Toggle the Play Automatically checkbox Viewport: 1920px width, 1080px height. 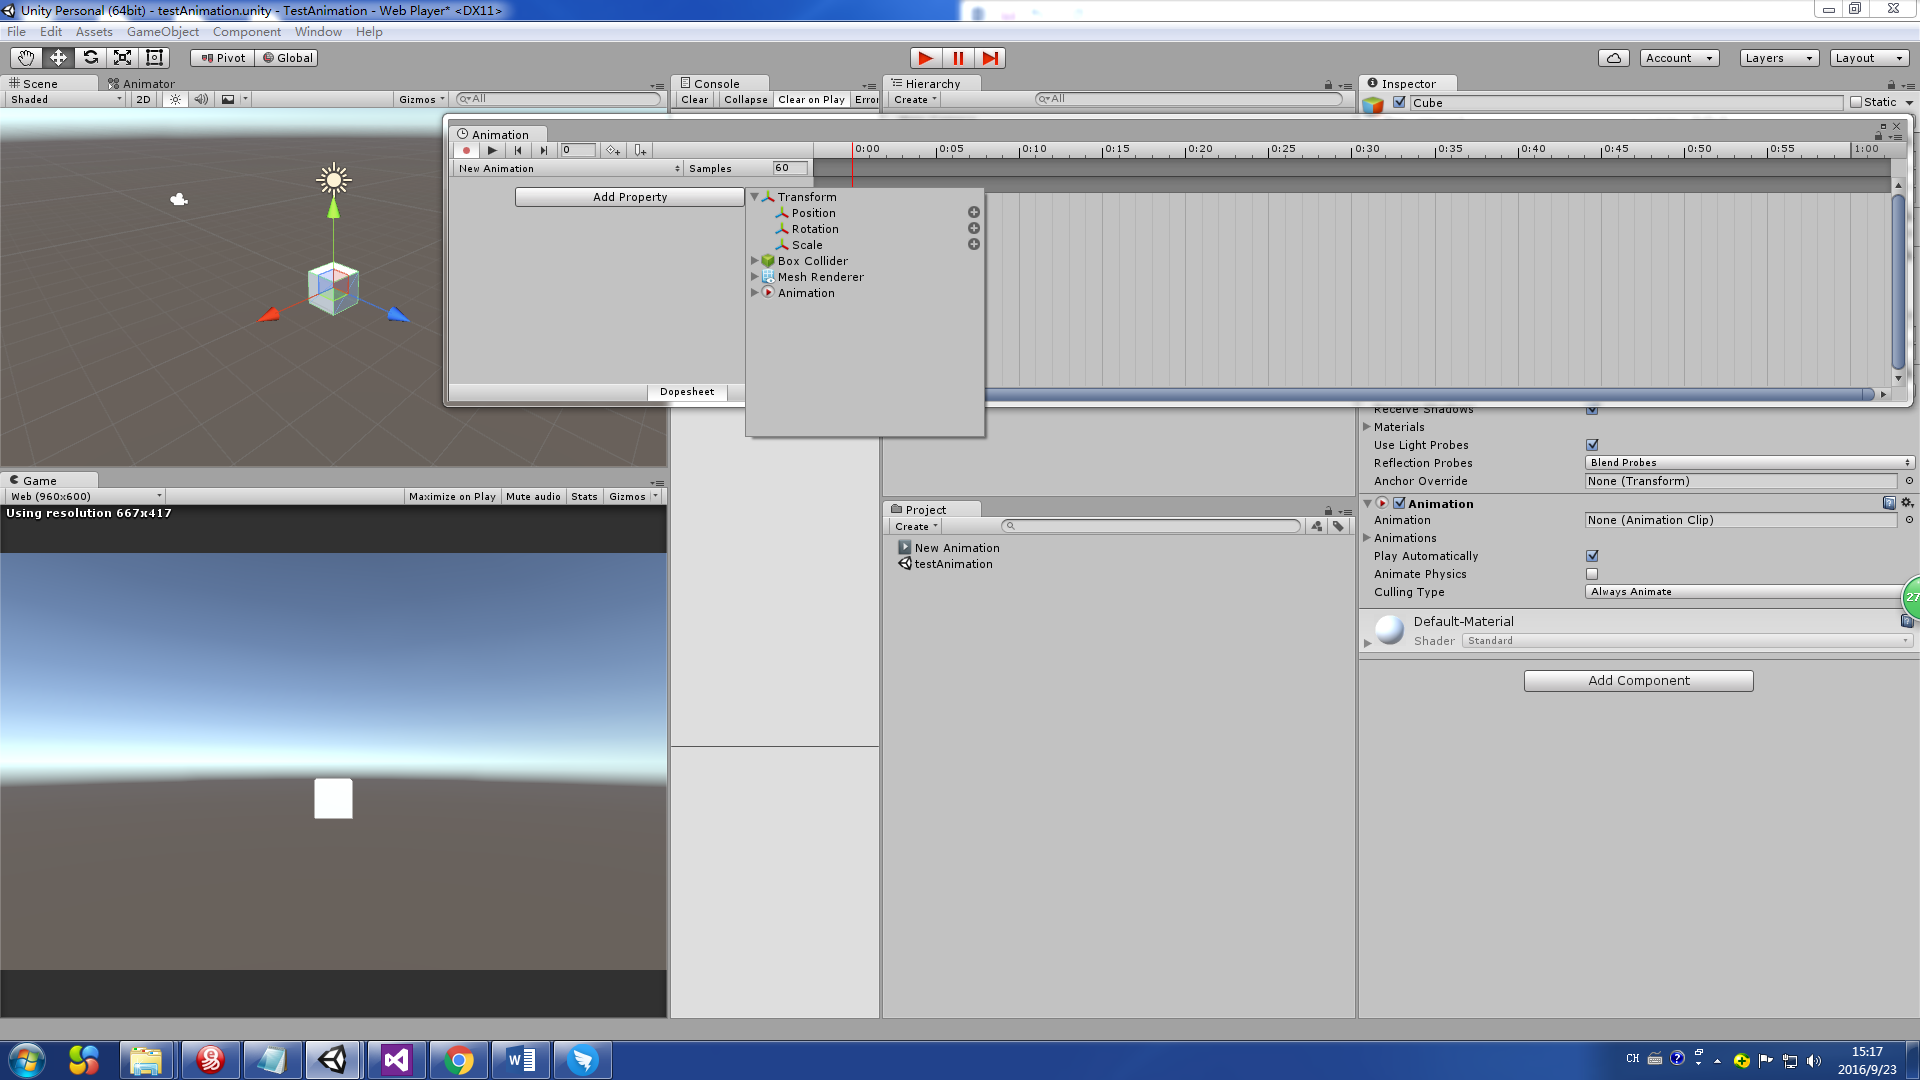1592,556
